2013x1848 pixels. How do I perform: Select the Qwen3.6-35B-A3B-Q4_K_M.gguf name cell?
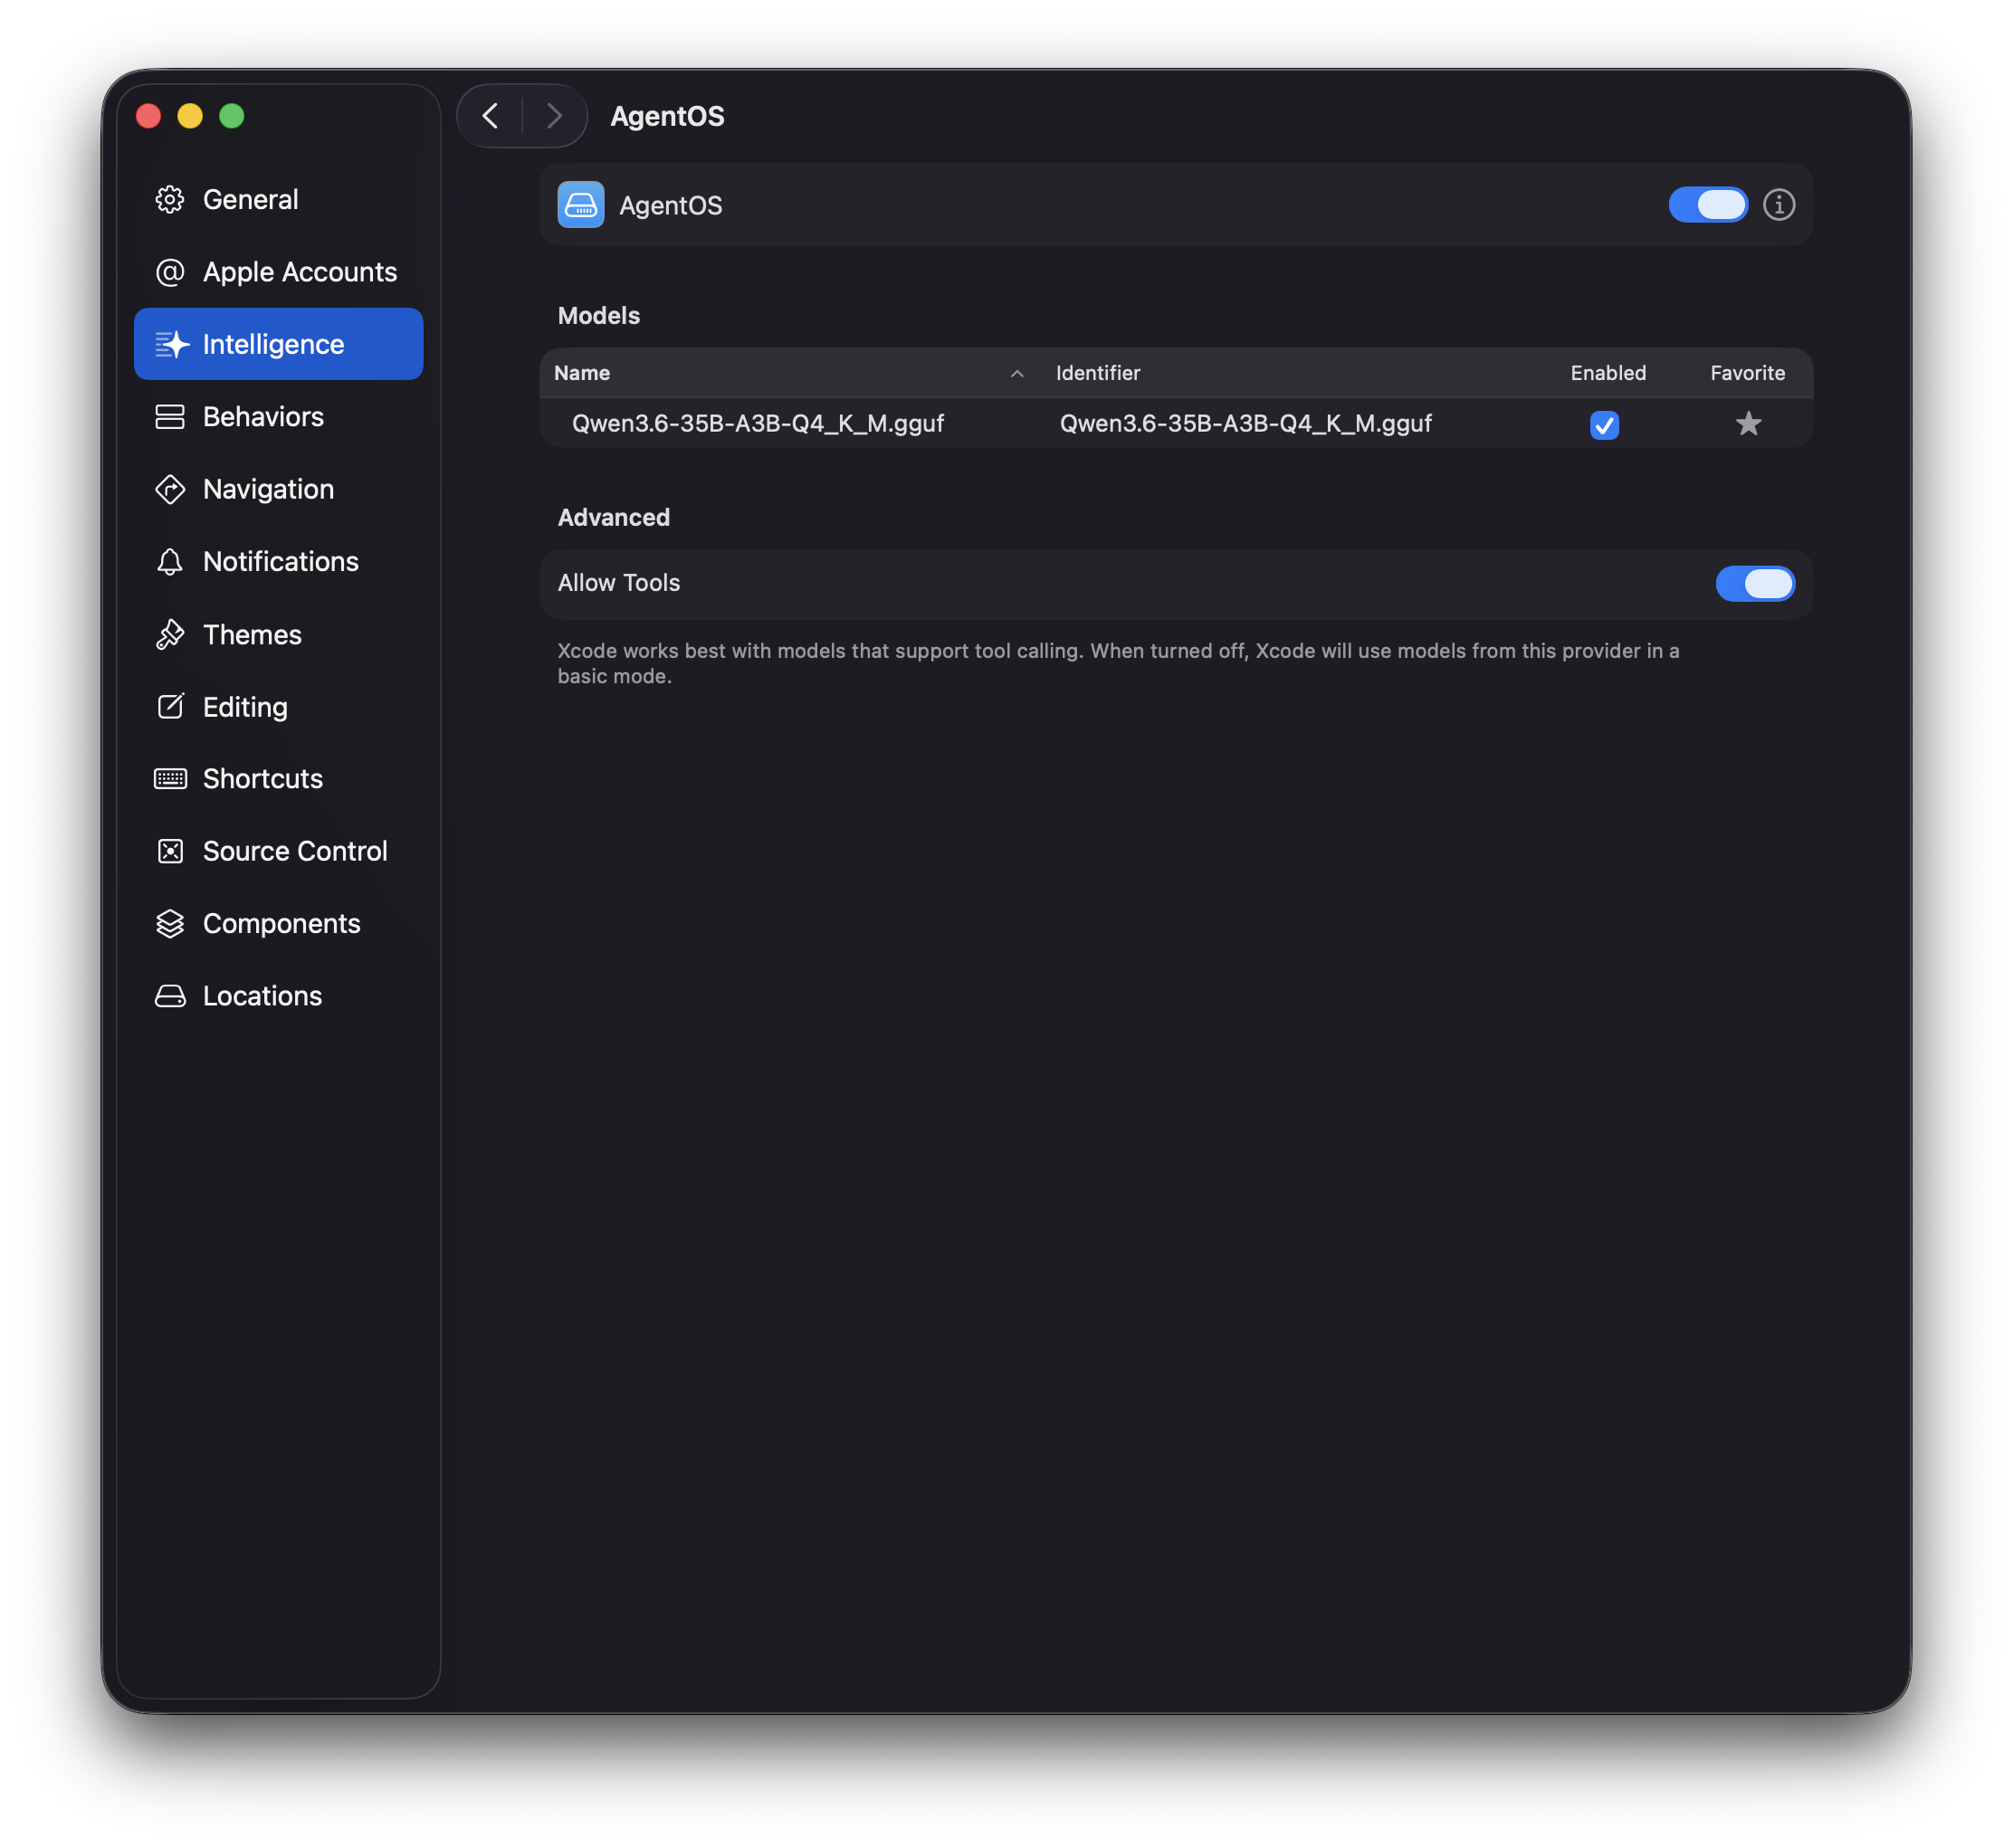tap(757, 424)
